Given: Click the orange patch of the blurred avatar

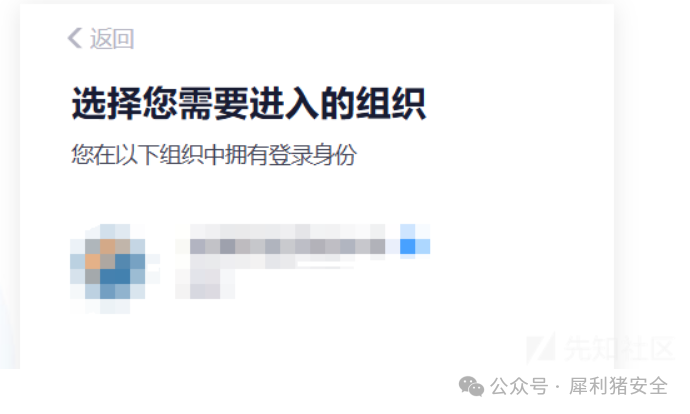Looking at the screenshot, I should click(92, 261).
